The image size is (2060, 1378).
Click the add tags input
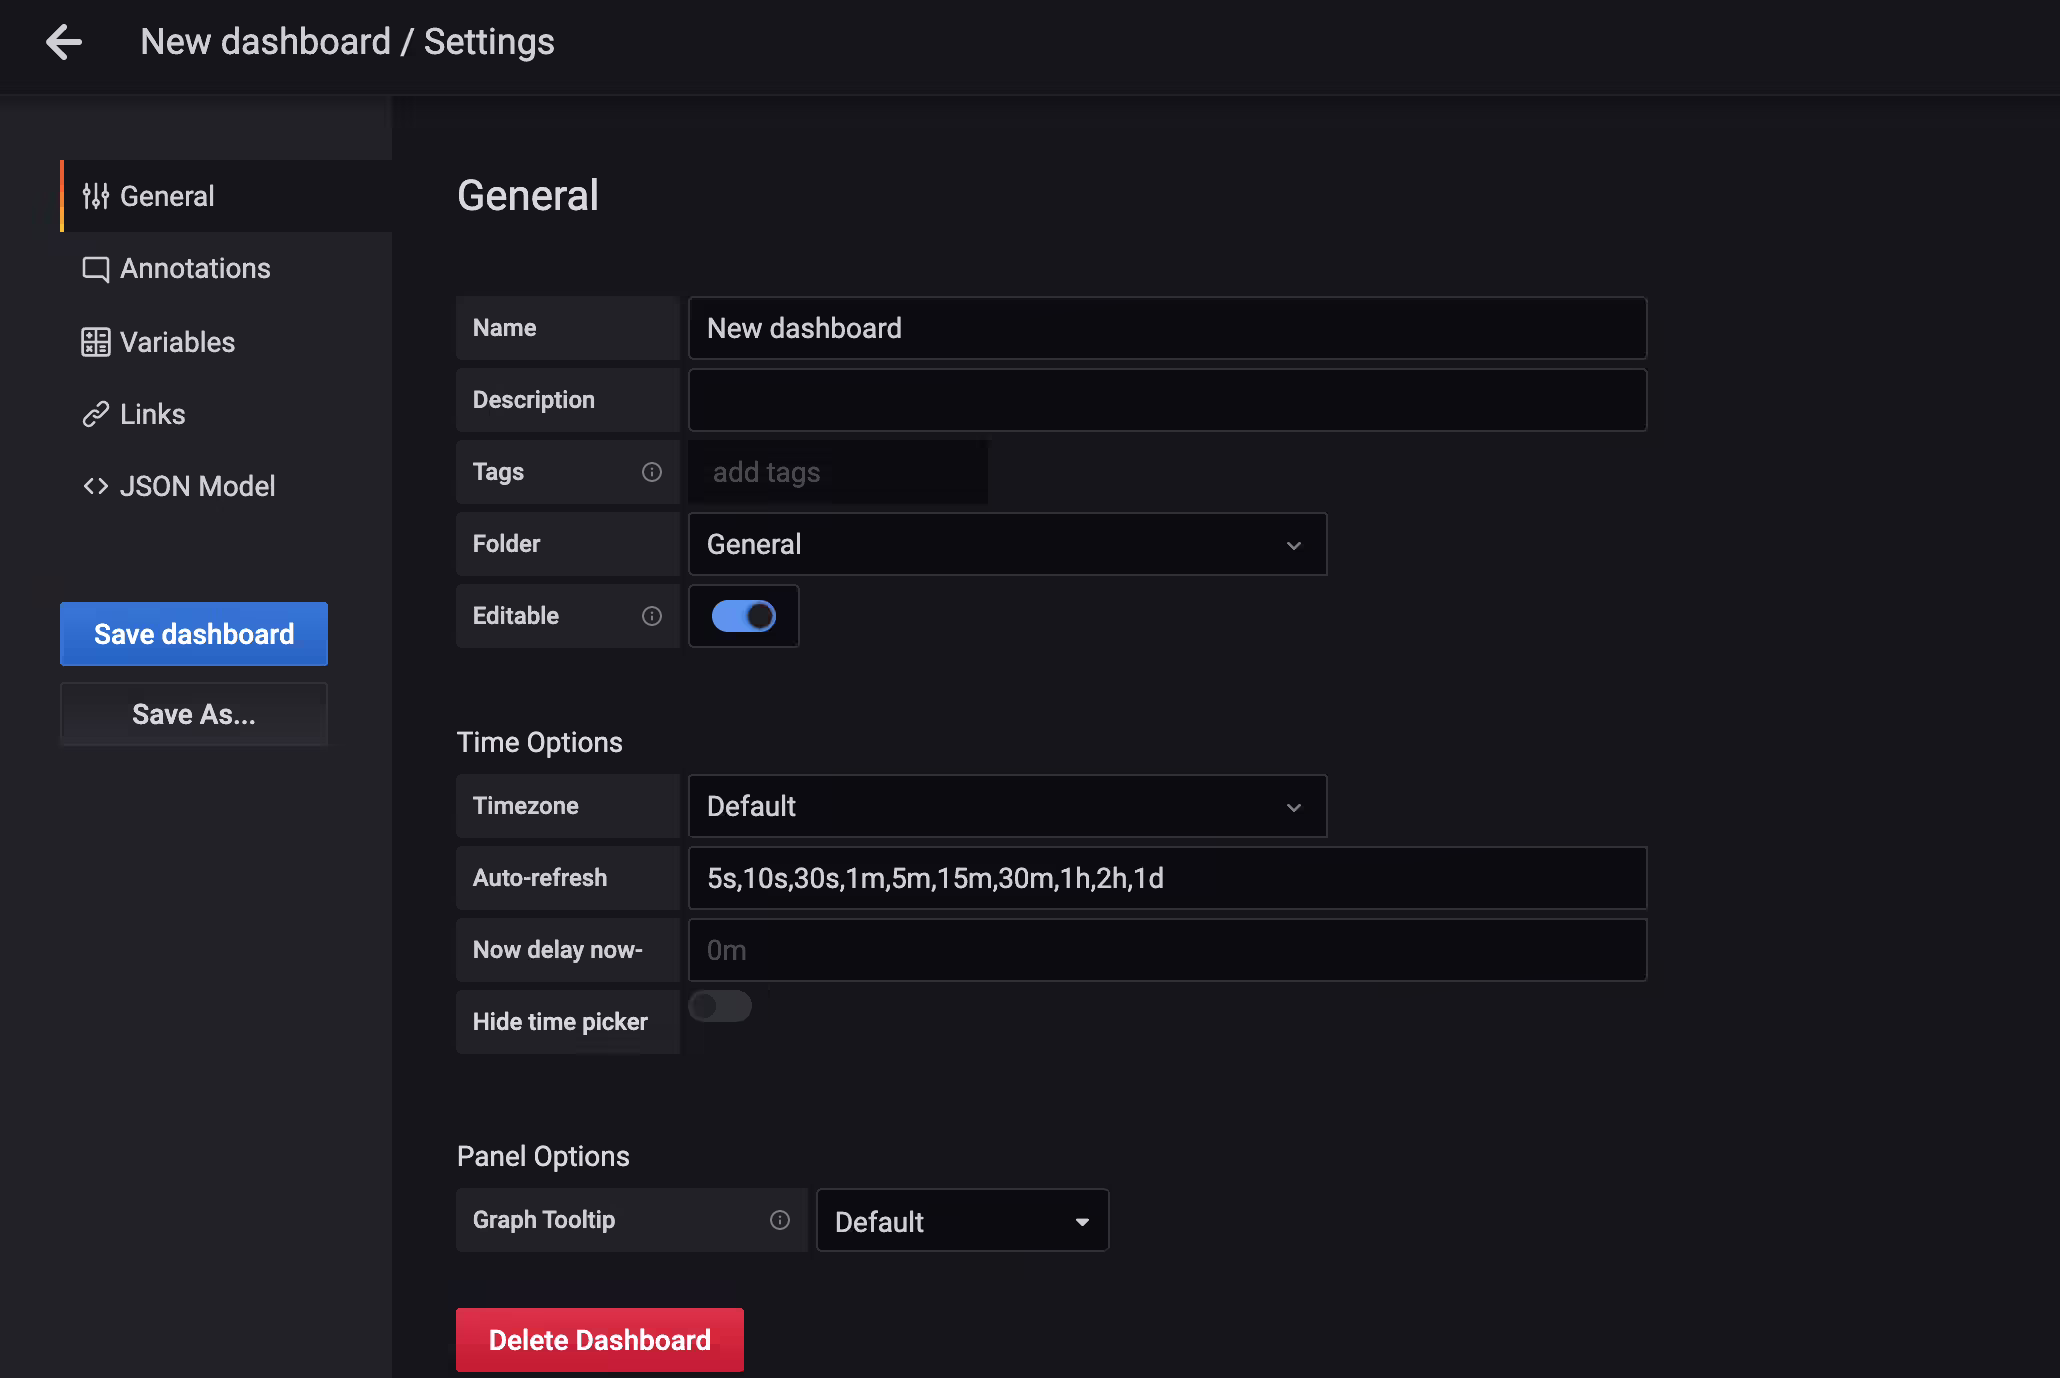pyautogui.click(x=838, y=472)
